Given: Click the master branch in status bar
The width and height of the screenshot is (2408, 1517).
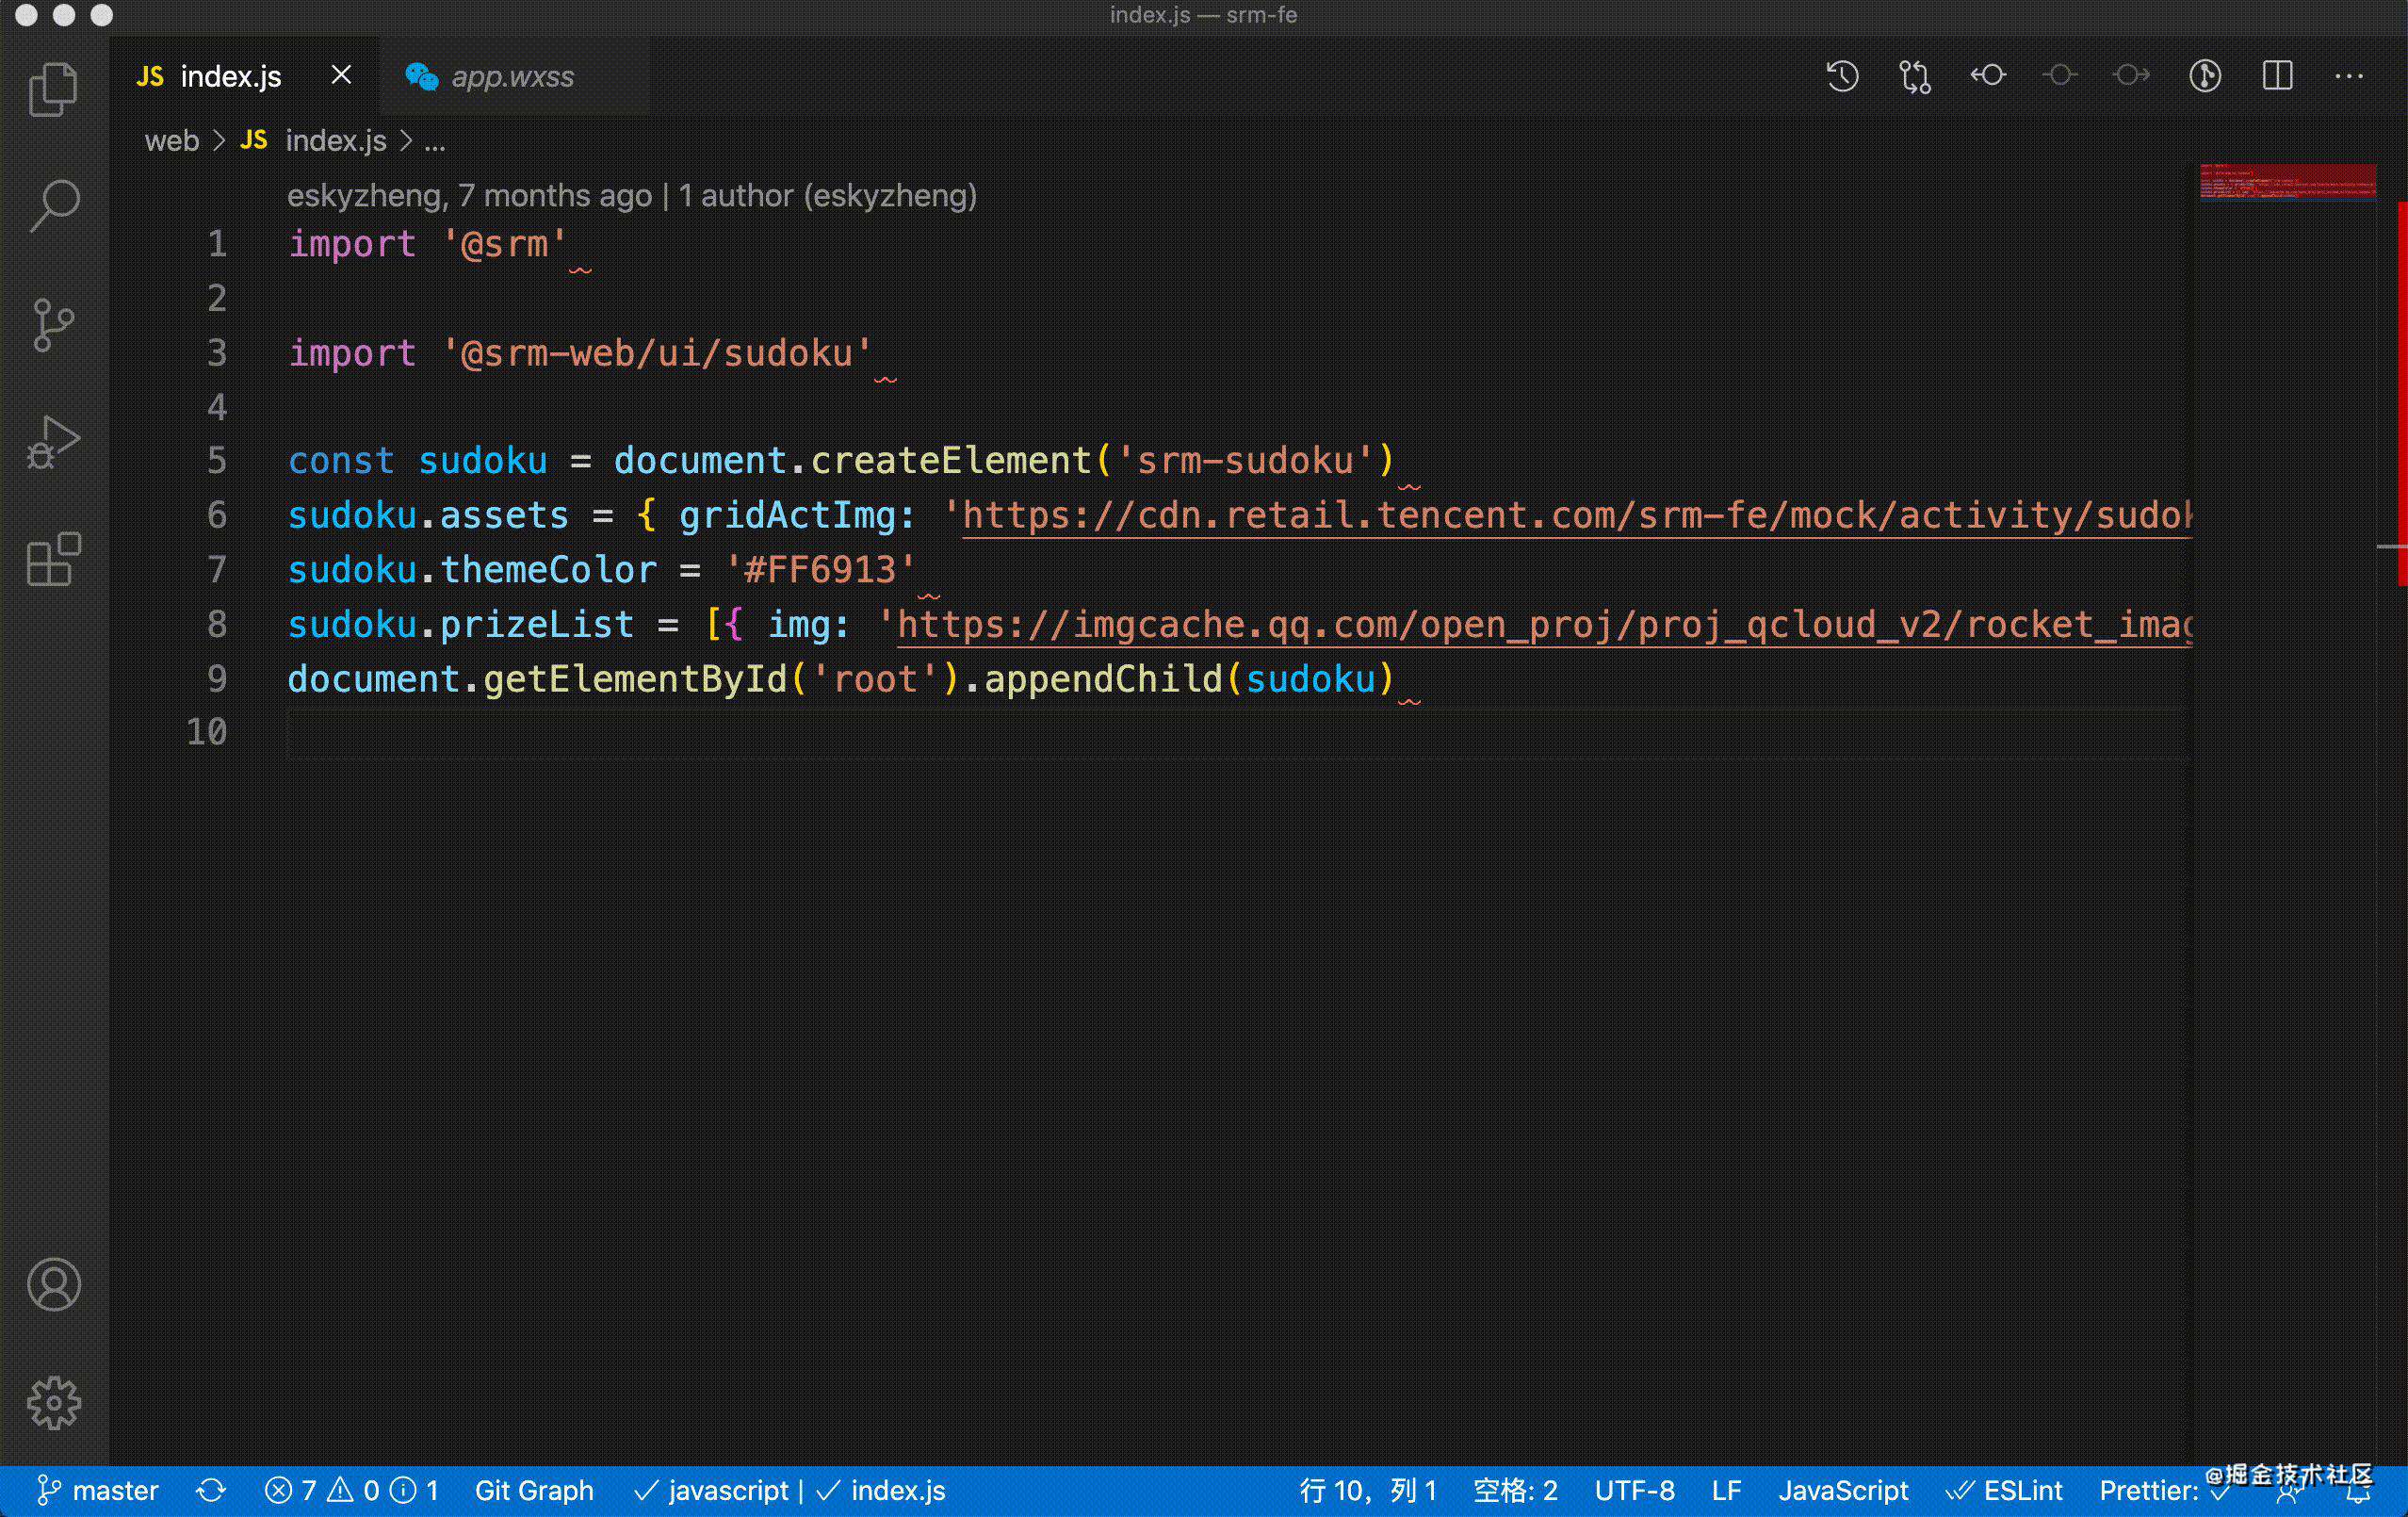Looking at the screenshot, I should point(97,1491).
